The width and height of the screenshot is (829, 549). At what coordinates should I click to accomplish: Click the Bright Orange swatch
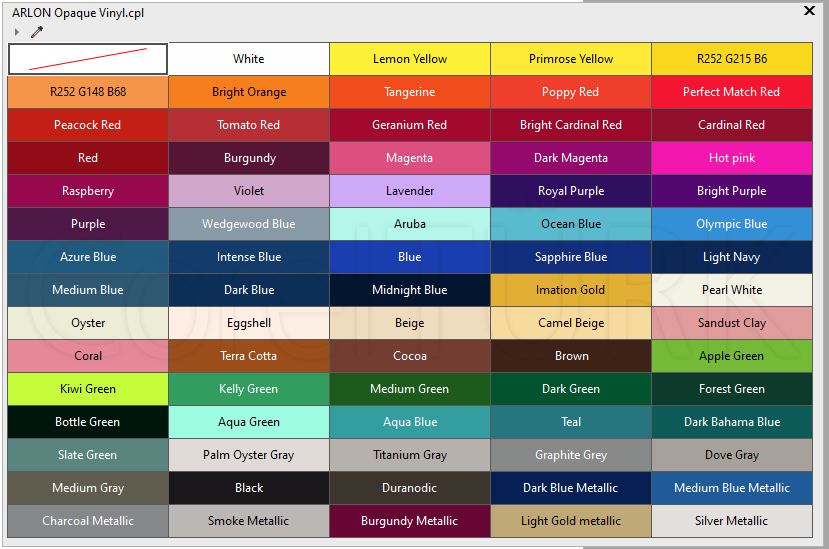249,92
